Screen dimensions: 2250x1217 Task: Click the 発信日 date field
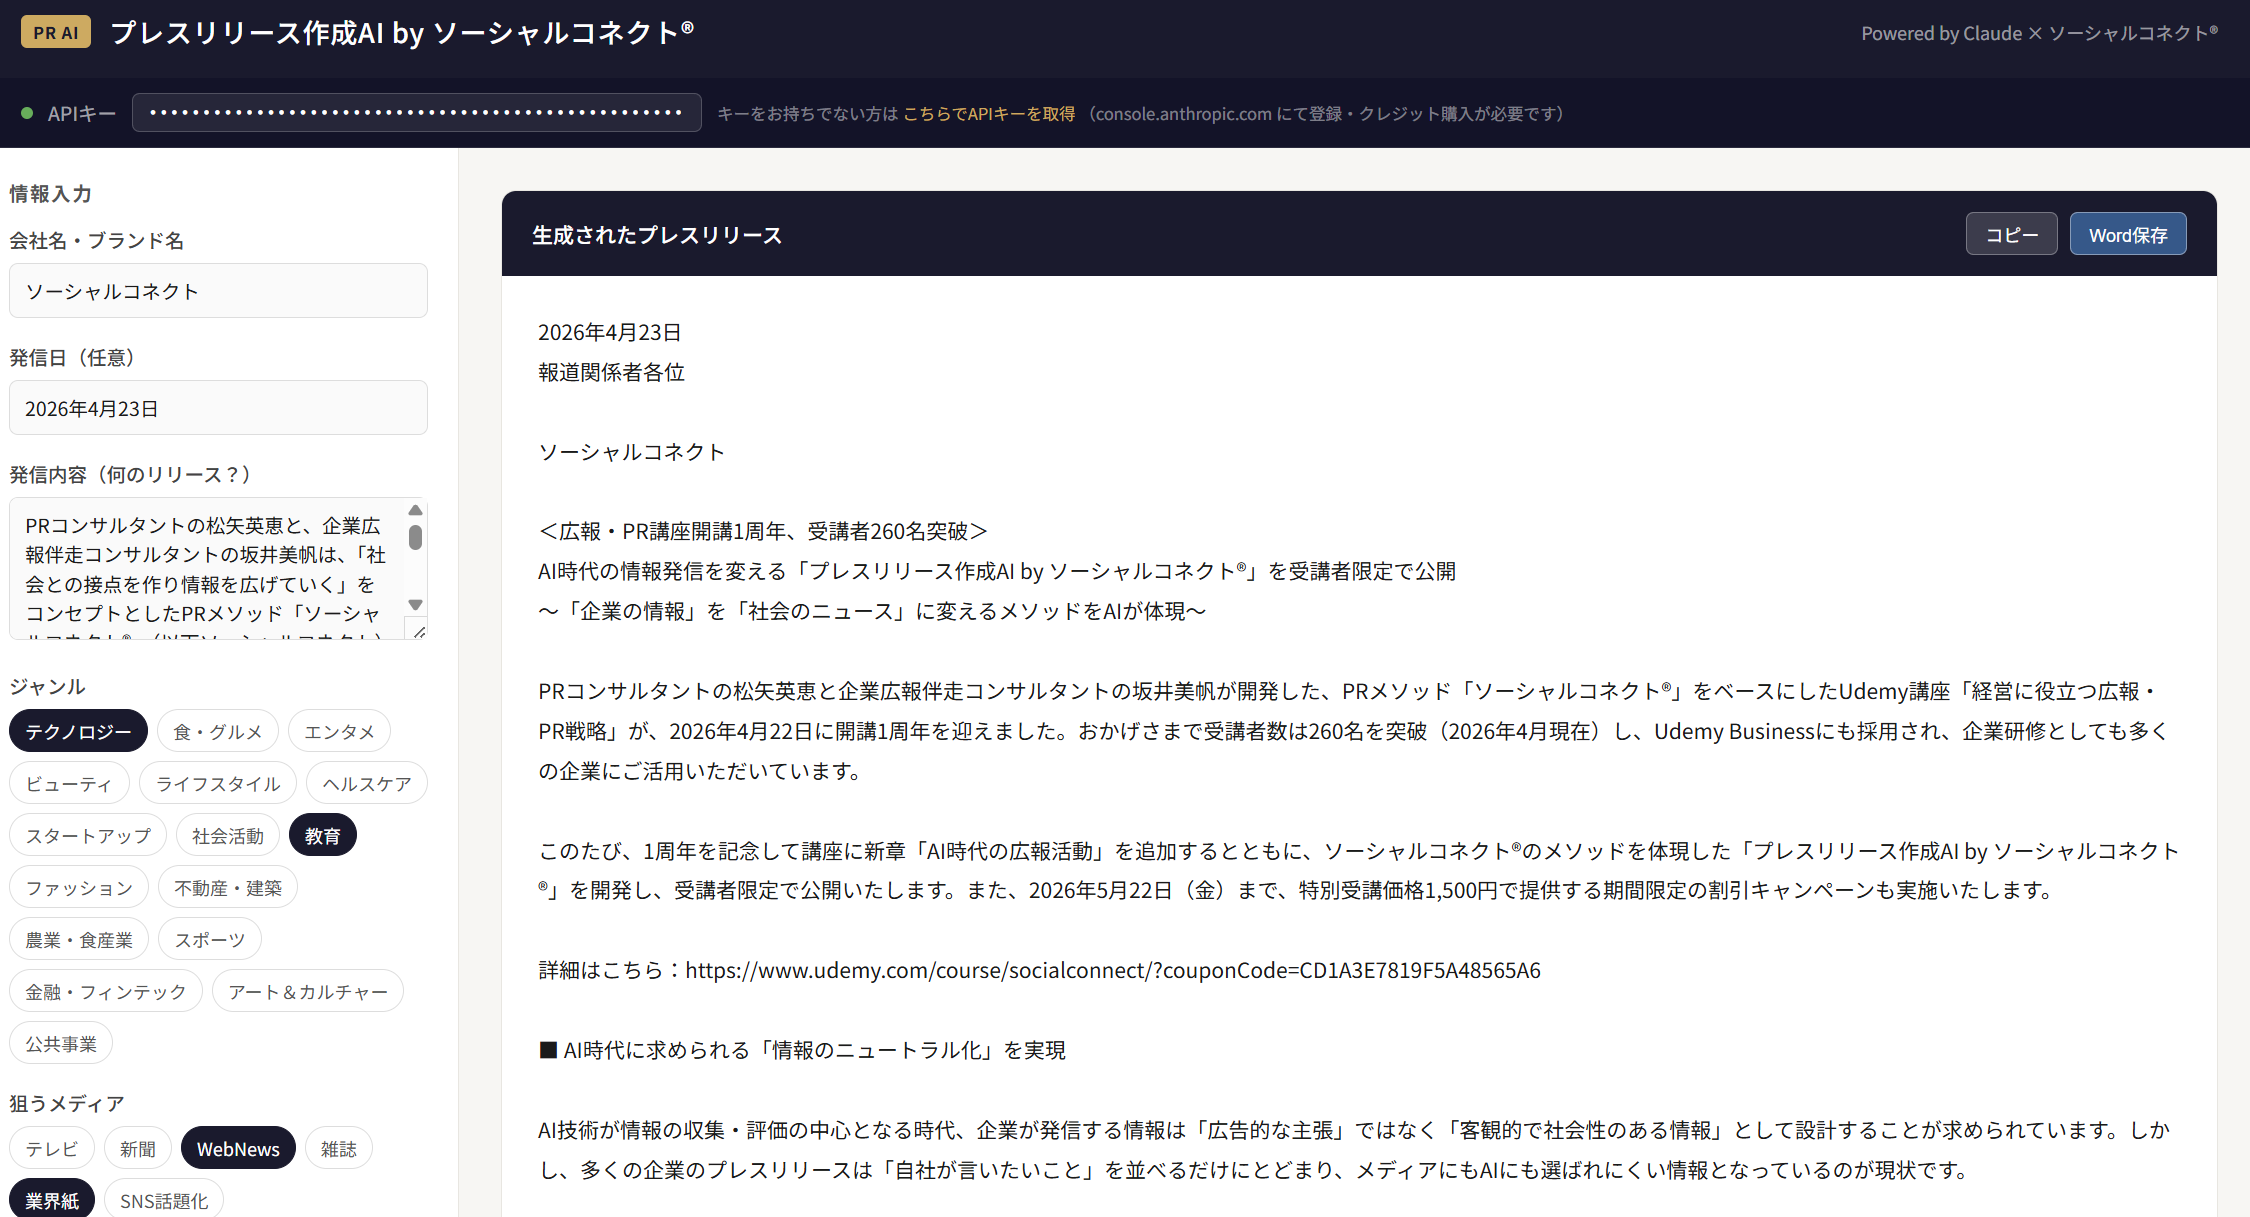tap(218, 408)
